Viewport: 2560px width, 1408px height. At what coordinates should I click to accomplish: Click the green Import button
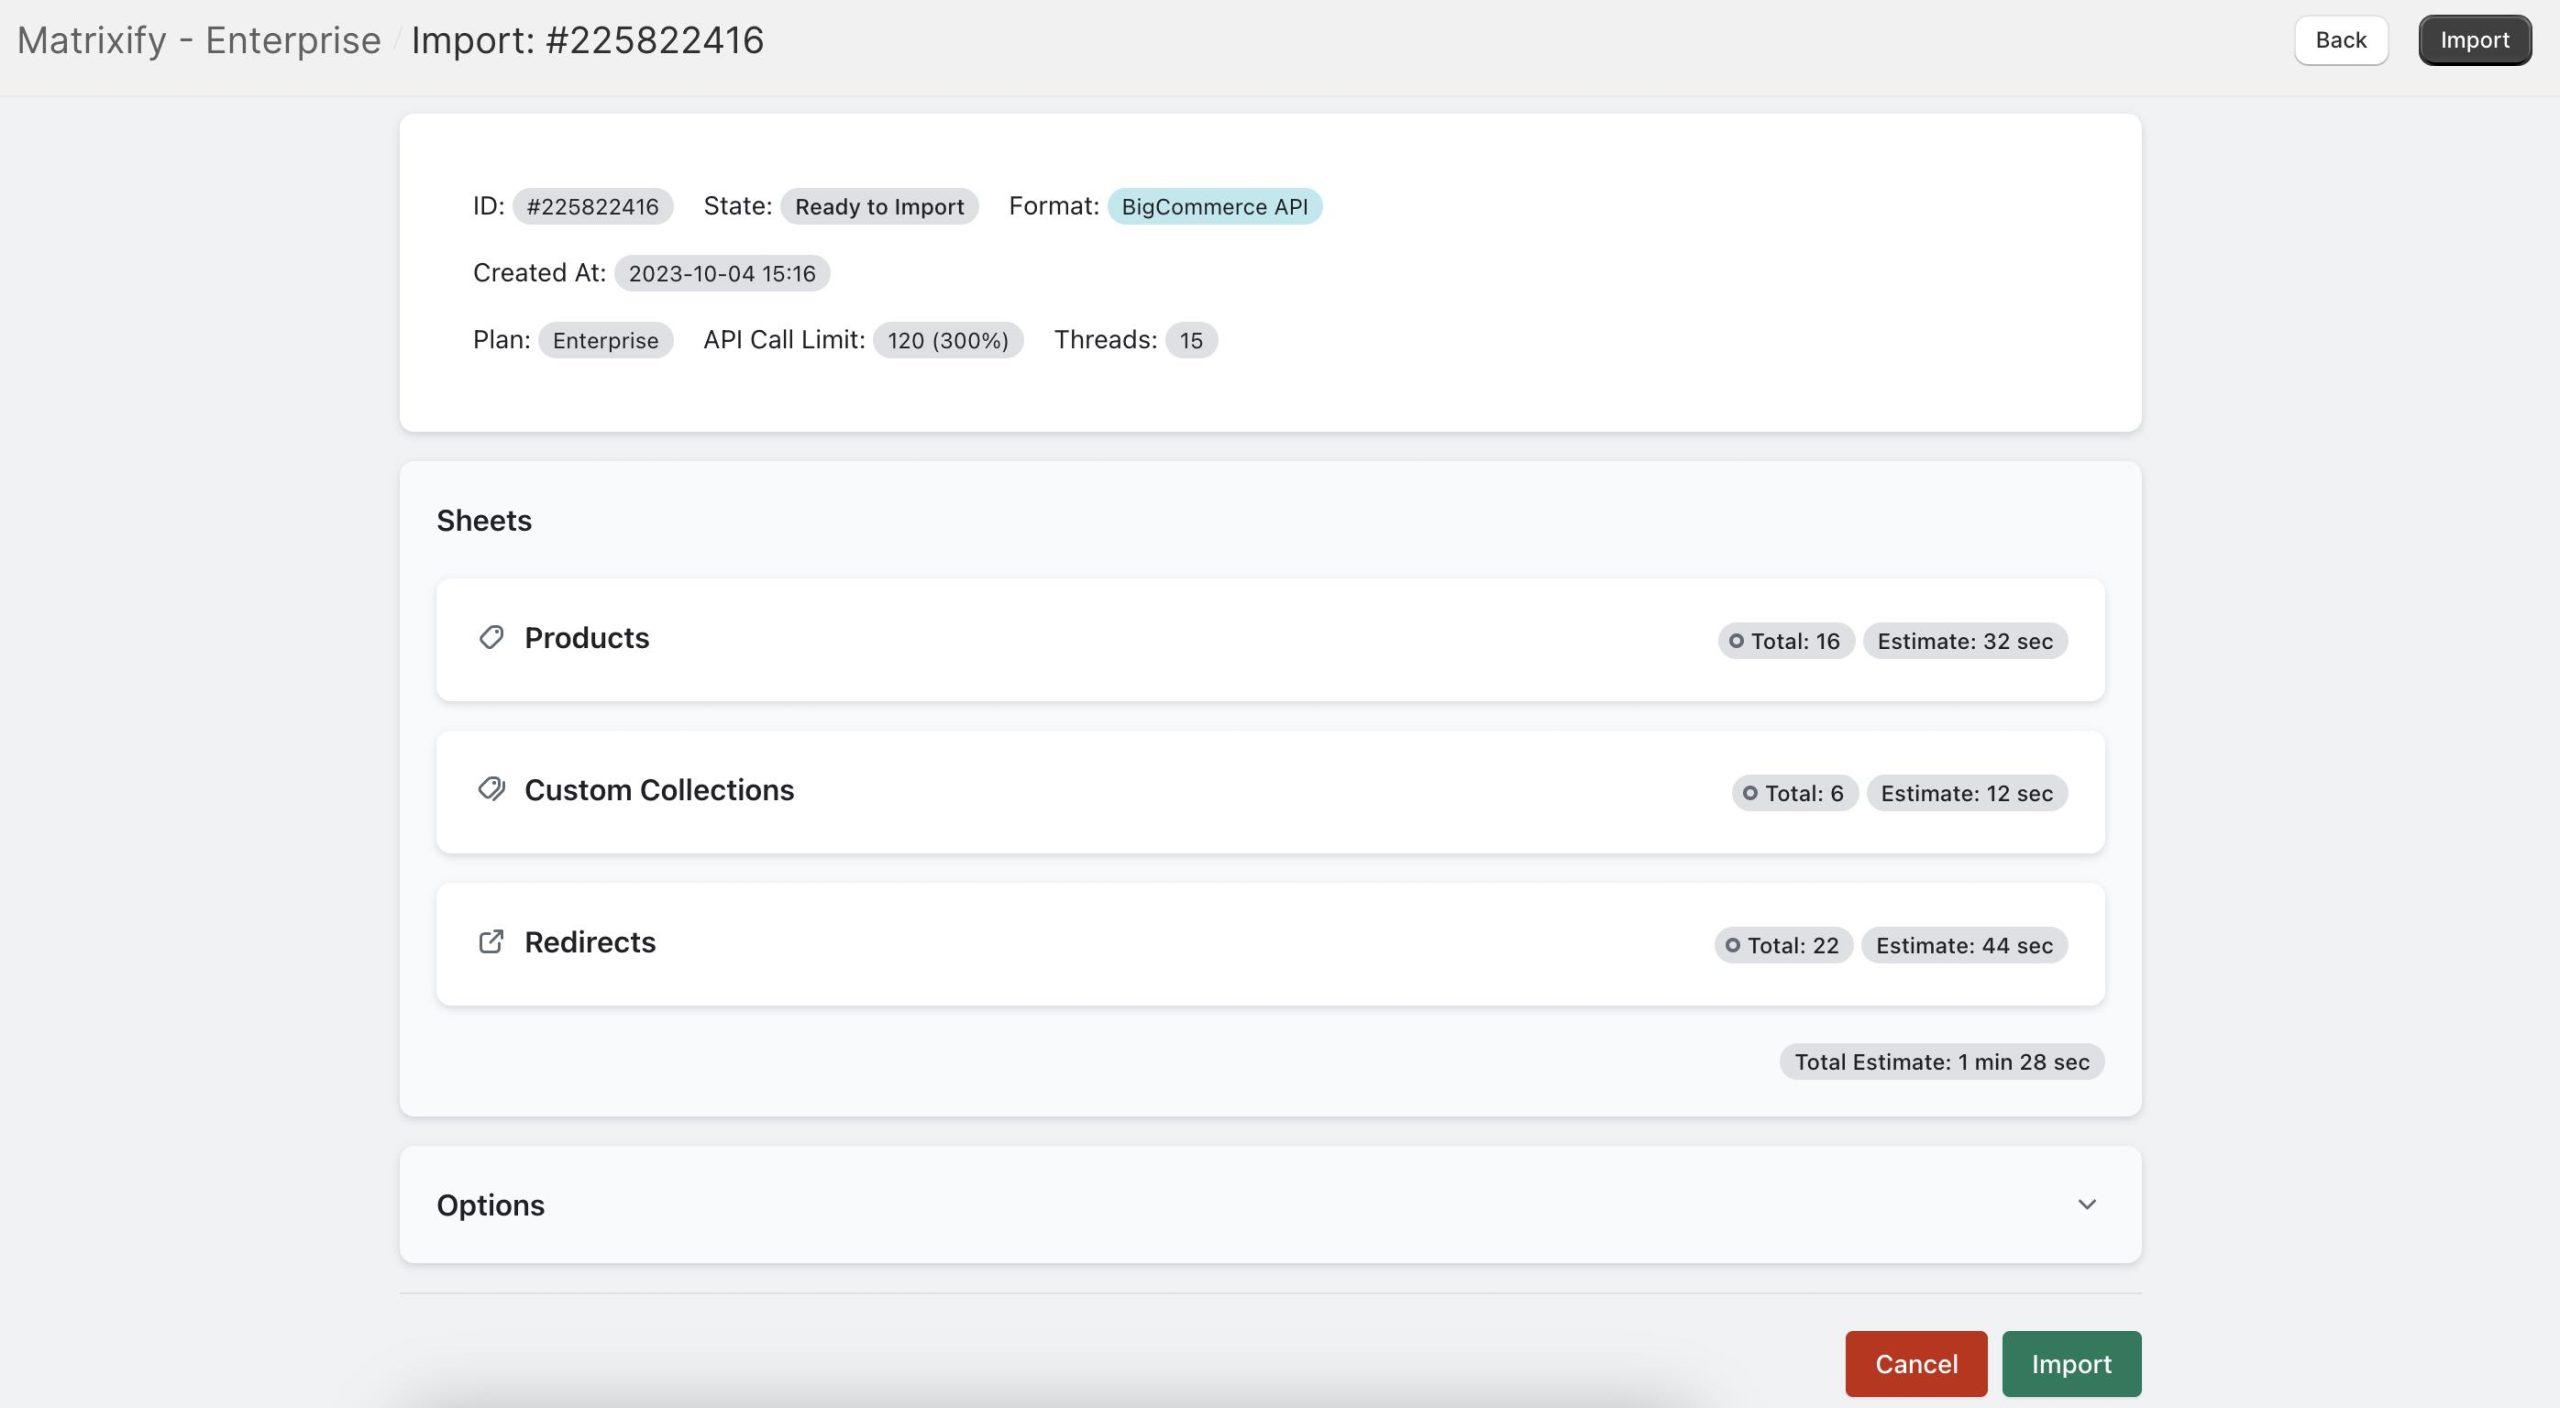(2070, 1363)
